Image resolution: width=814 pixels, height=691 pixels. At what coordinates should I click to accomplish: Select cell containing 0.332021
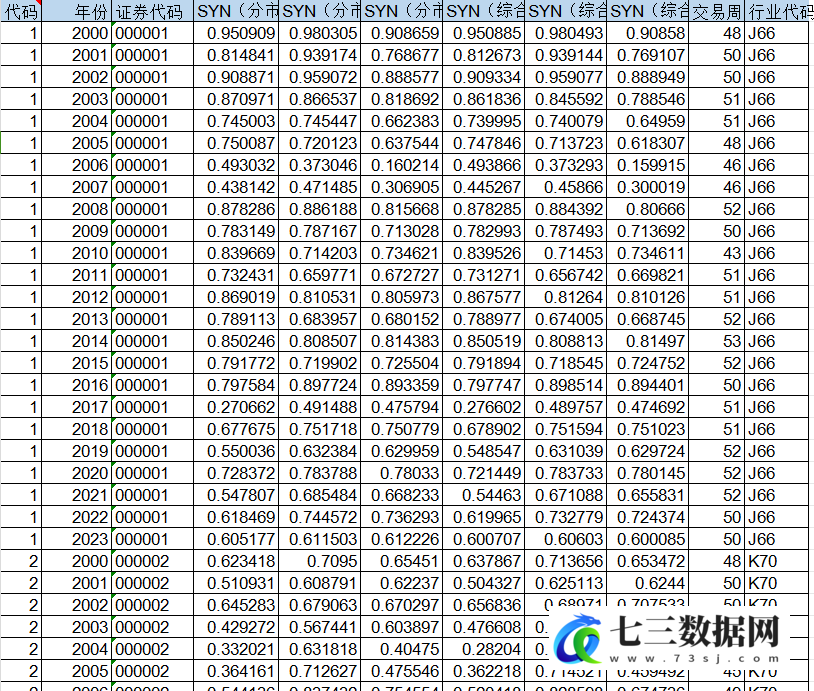point(236,649)
